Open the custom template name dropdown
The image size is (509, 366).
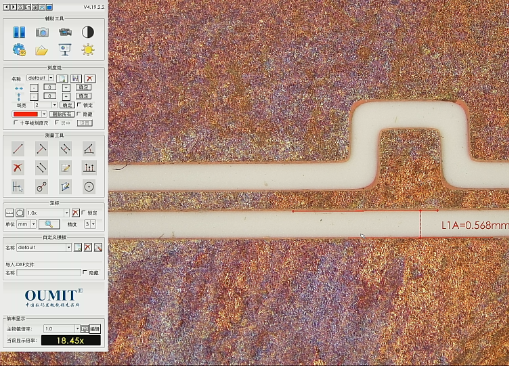tap(69, 247)
